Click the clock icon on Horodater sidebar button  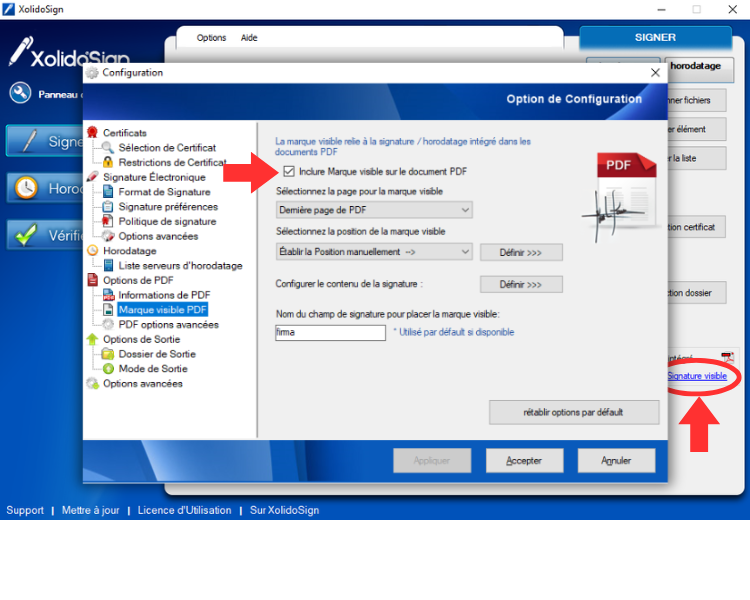pyautogui.click(x=26, y=188)
